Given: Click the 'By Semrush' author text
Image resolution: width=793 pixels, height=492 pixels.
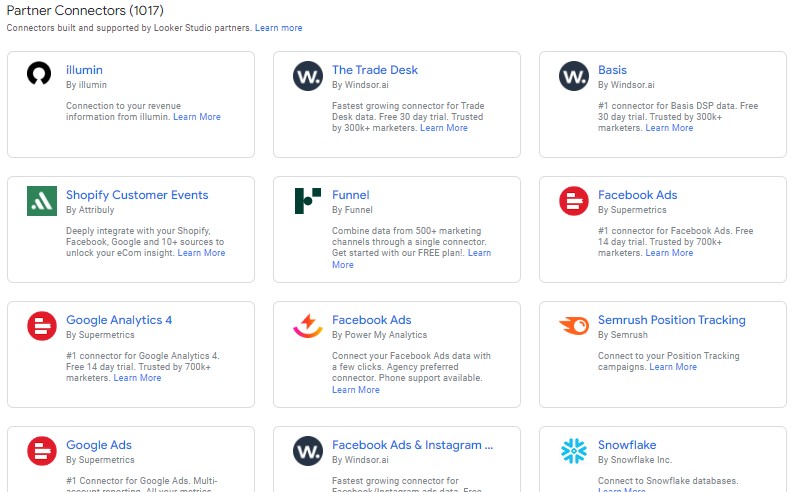Looking at the screenshot, I should point(623,335).
